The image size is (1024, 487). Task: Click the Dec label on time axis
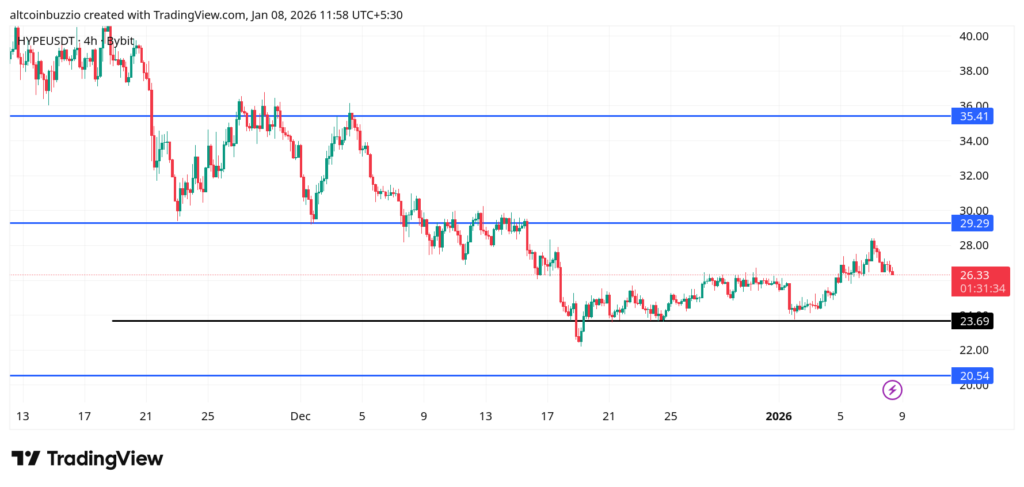pos(300,415)
